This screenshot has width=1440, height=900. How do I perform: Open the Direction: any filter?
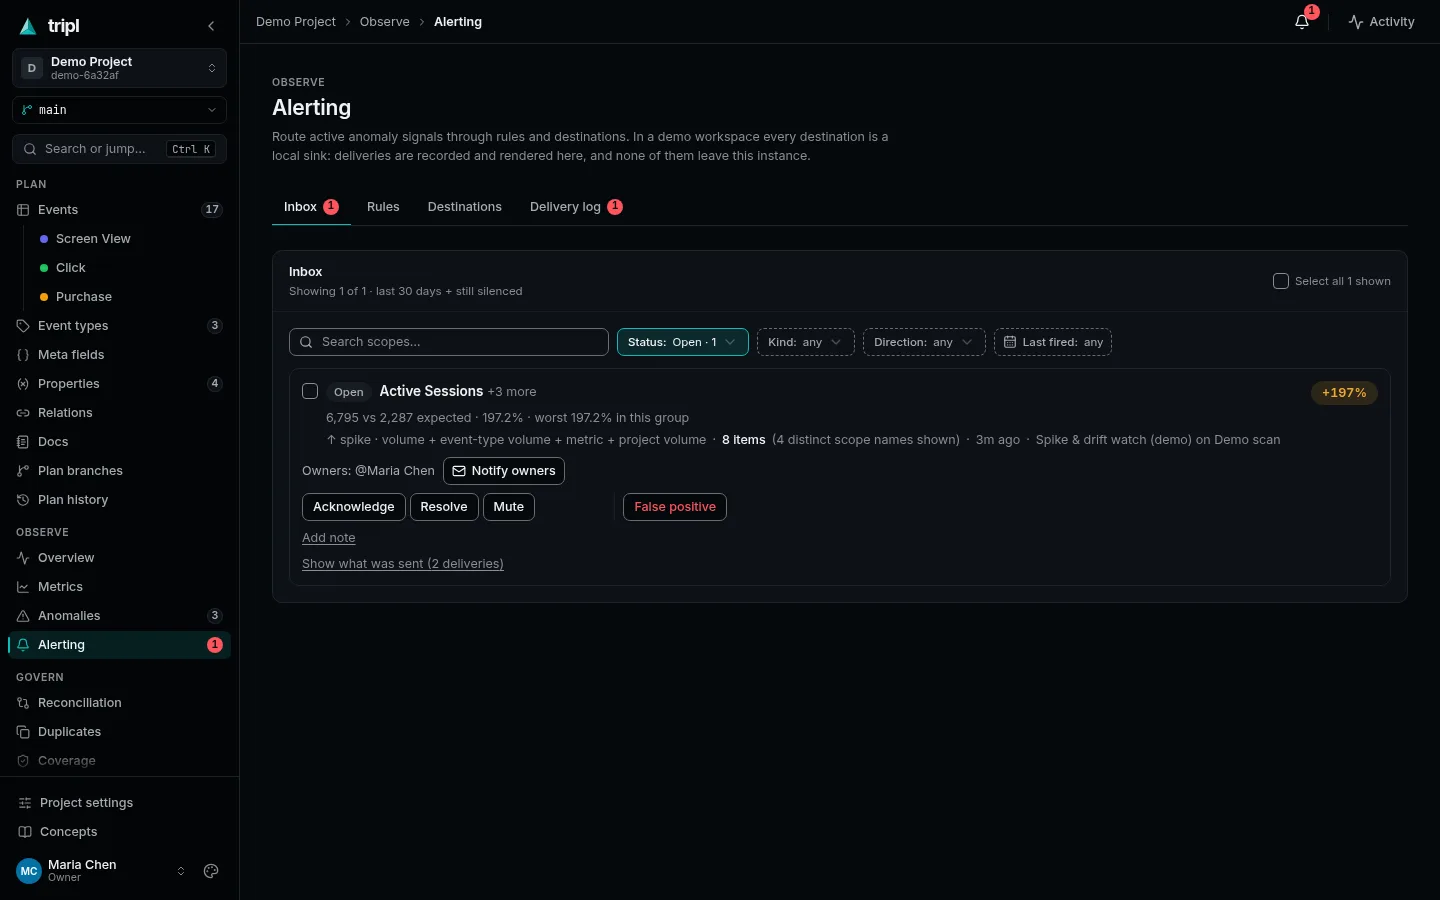pyautogui.click(x=924, y=342)
